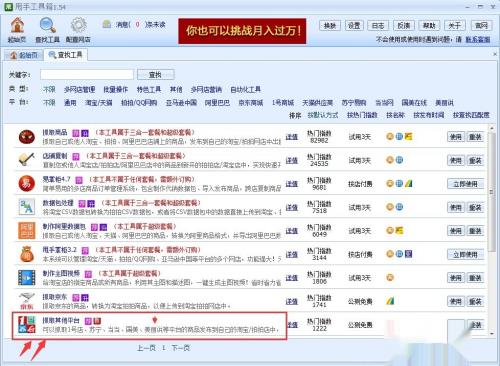Click the red 易掌柜4.7 tool icon
The height and width of the screenshot is (366, 500).
point(27,184)
